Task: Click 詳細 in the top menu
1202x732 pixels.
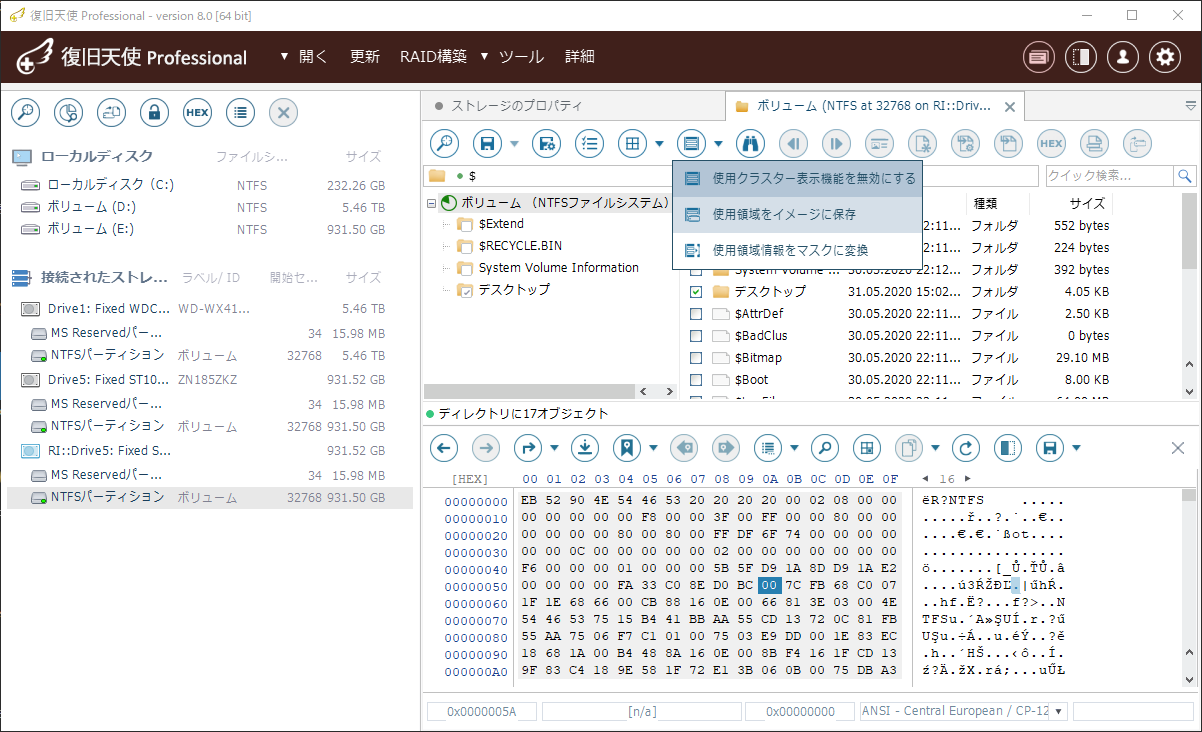Action: [x=580, y=57]
